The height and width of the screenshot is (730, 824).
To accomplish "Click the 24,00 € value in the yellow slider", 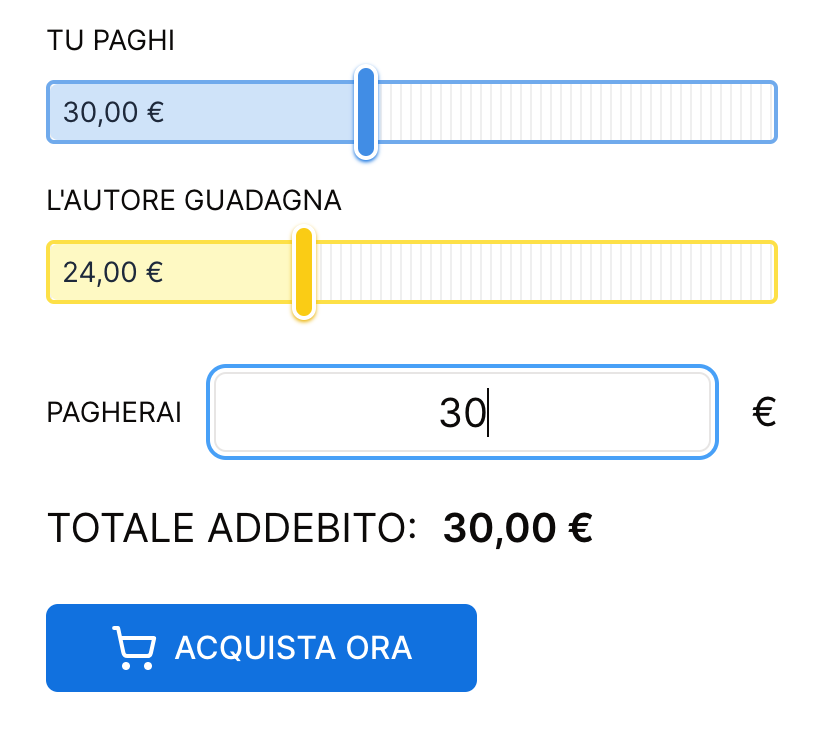I will click(113, 272).
